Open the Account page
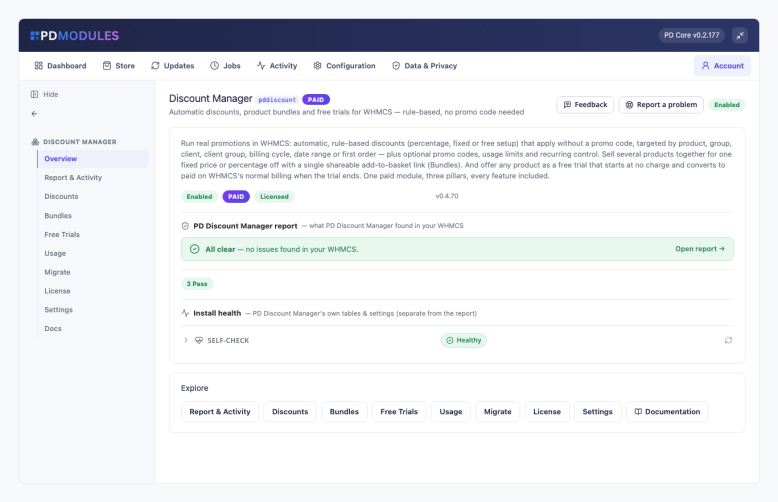 (722, 65)
